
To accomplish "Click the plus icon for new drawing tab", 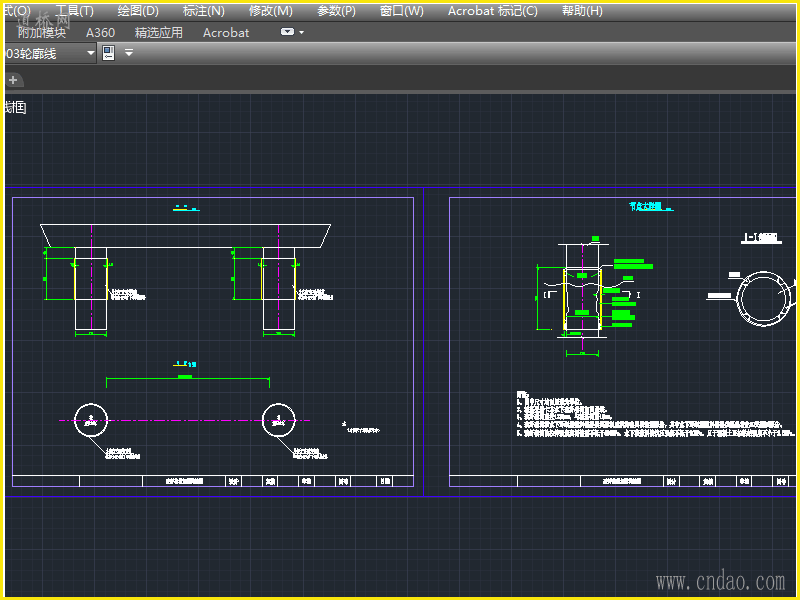I will (x=13, y=80).
